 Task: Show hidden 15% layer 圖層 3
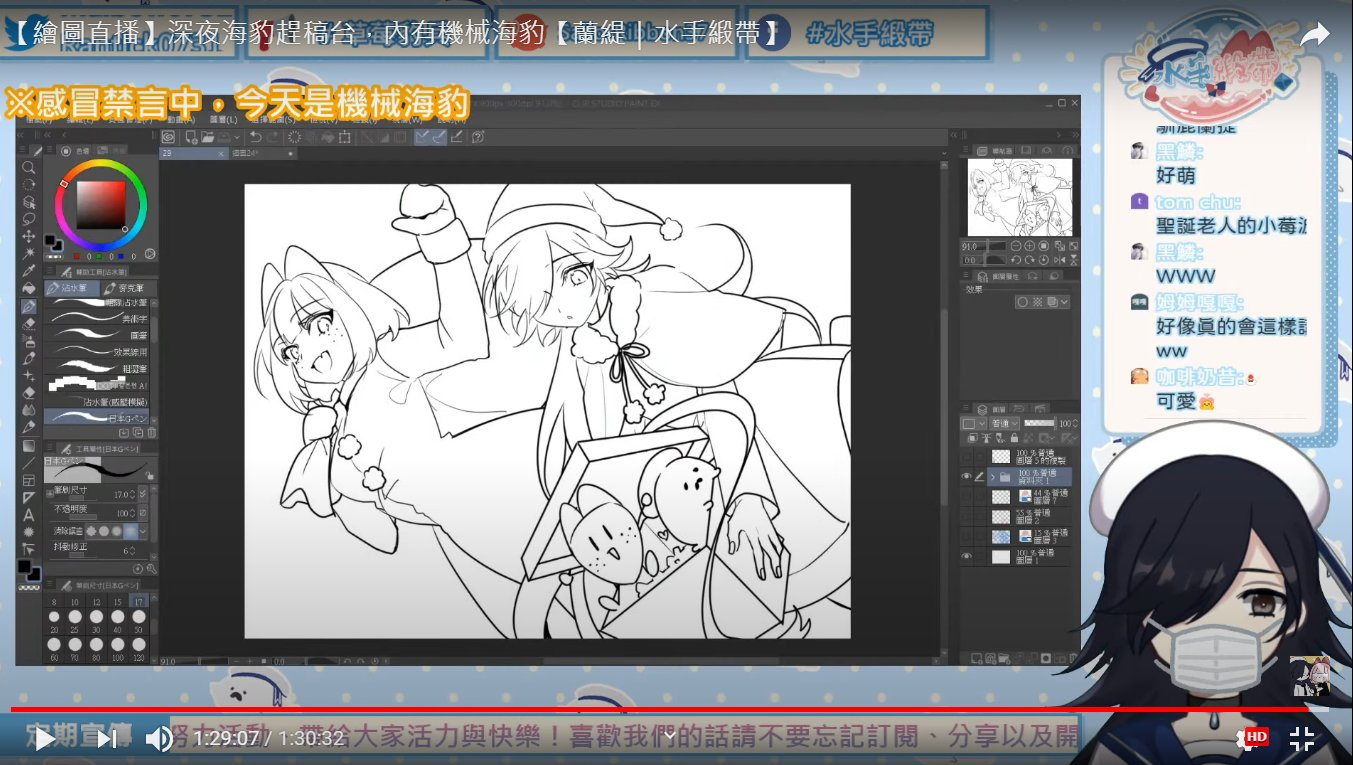966,537
